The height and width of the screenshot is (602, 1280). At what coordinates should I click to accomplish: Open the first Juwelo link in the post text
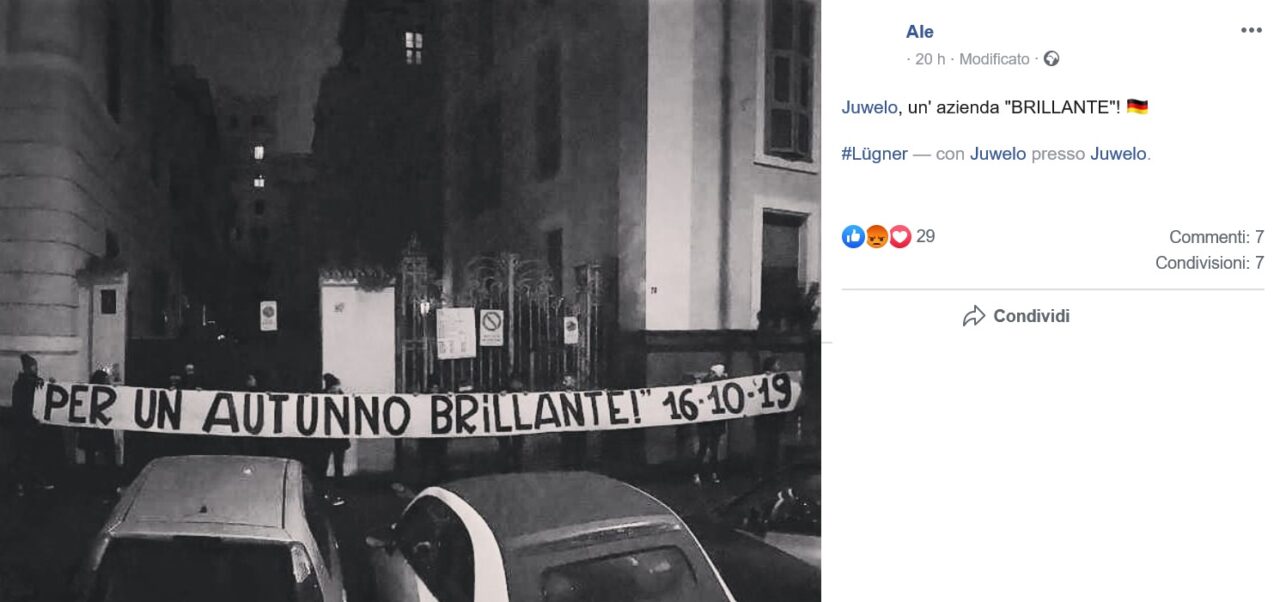point(869,106)
